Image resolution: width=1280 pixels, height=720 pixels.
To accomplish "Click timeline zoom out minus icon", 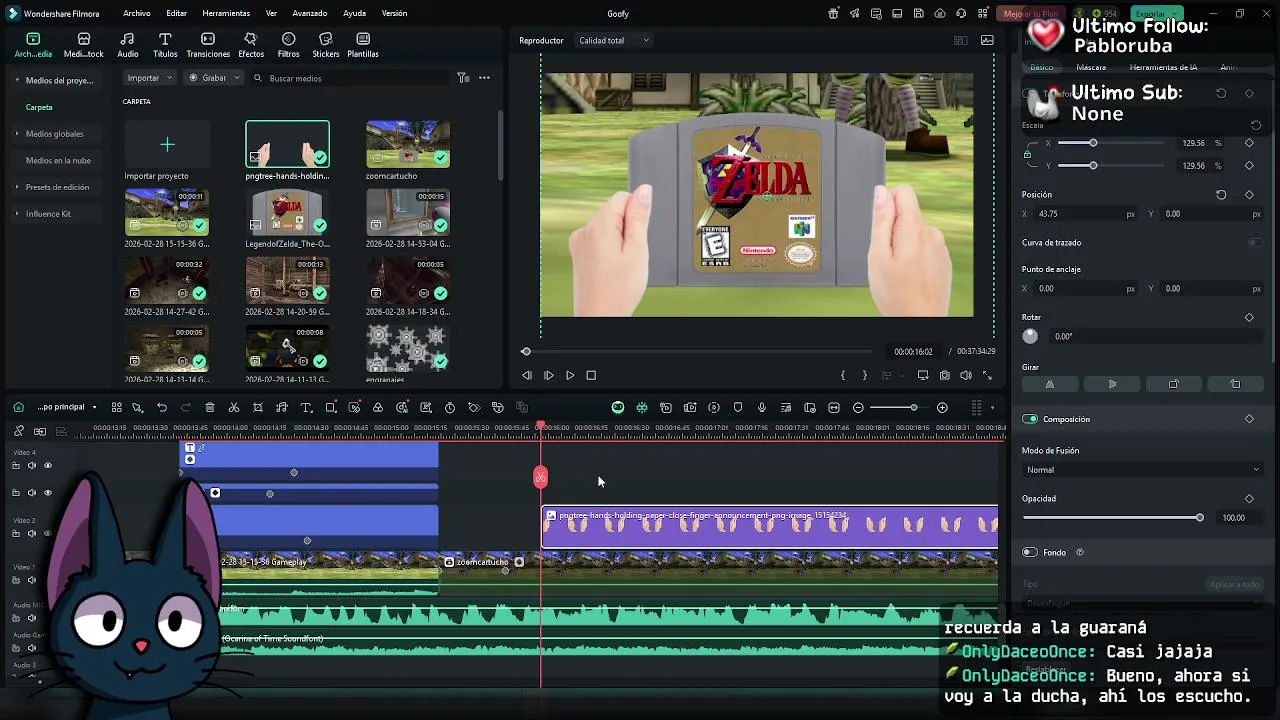I will click(858, 408).
